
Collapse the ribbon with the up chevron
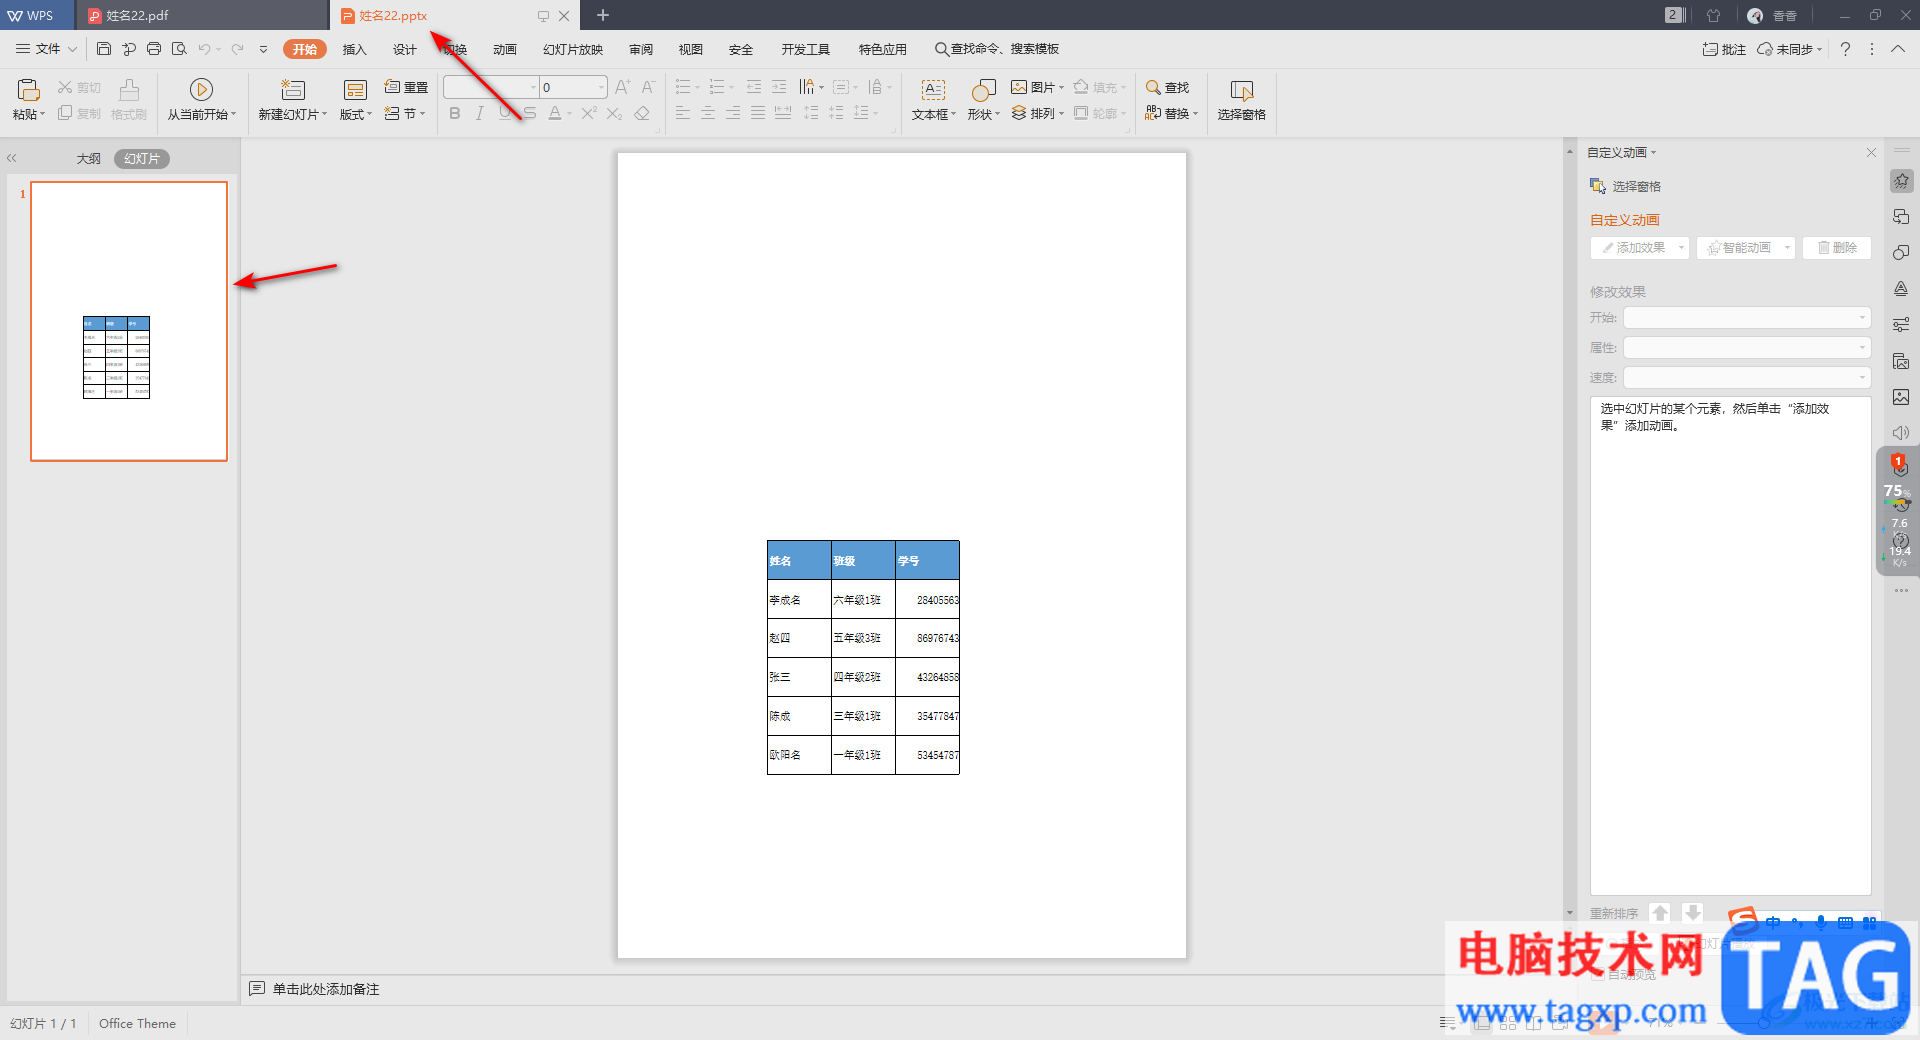pyautogui.click(x=1898, y=49)
